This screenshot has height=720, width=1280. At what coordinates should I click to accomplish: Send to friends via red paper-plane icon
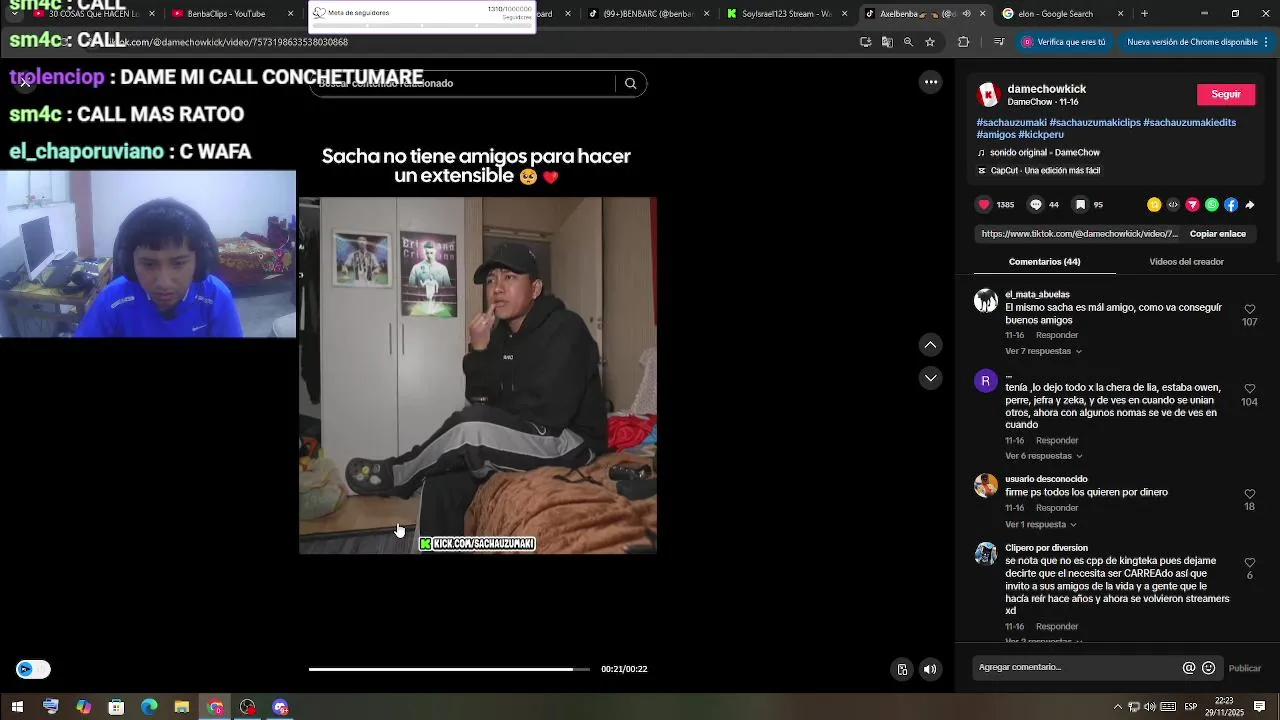point(1192,204)
